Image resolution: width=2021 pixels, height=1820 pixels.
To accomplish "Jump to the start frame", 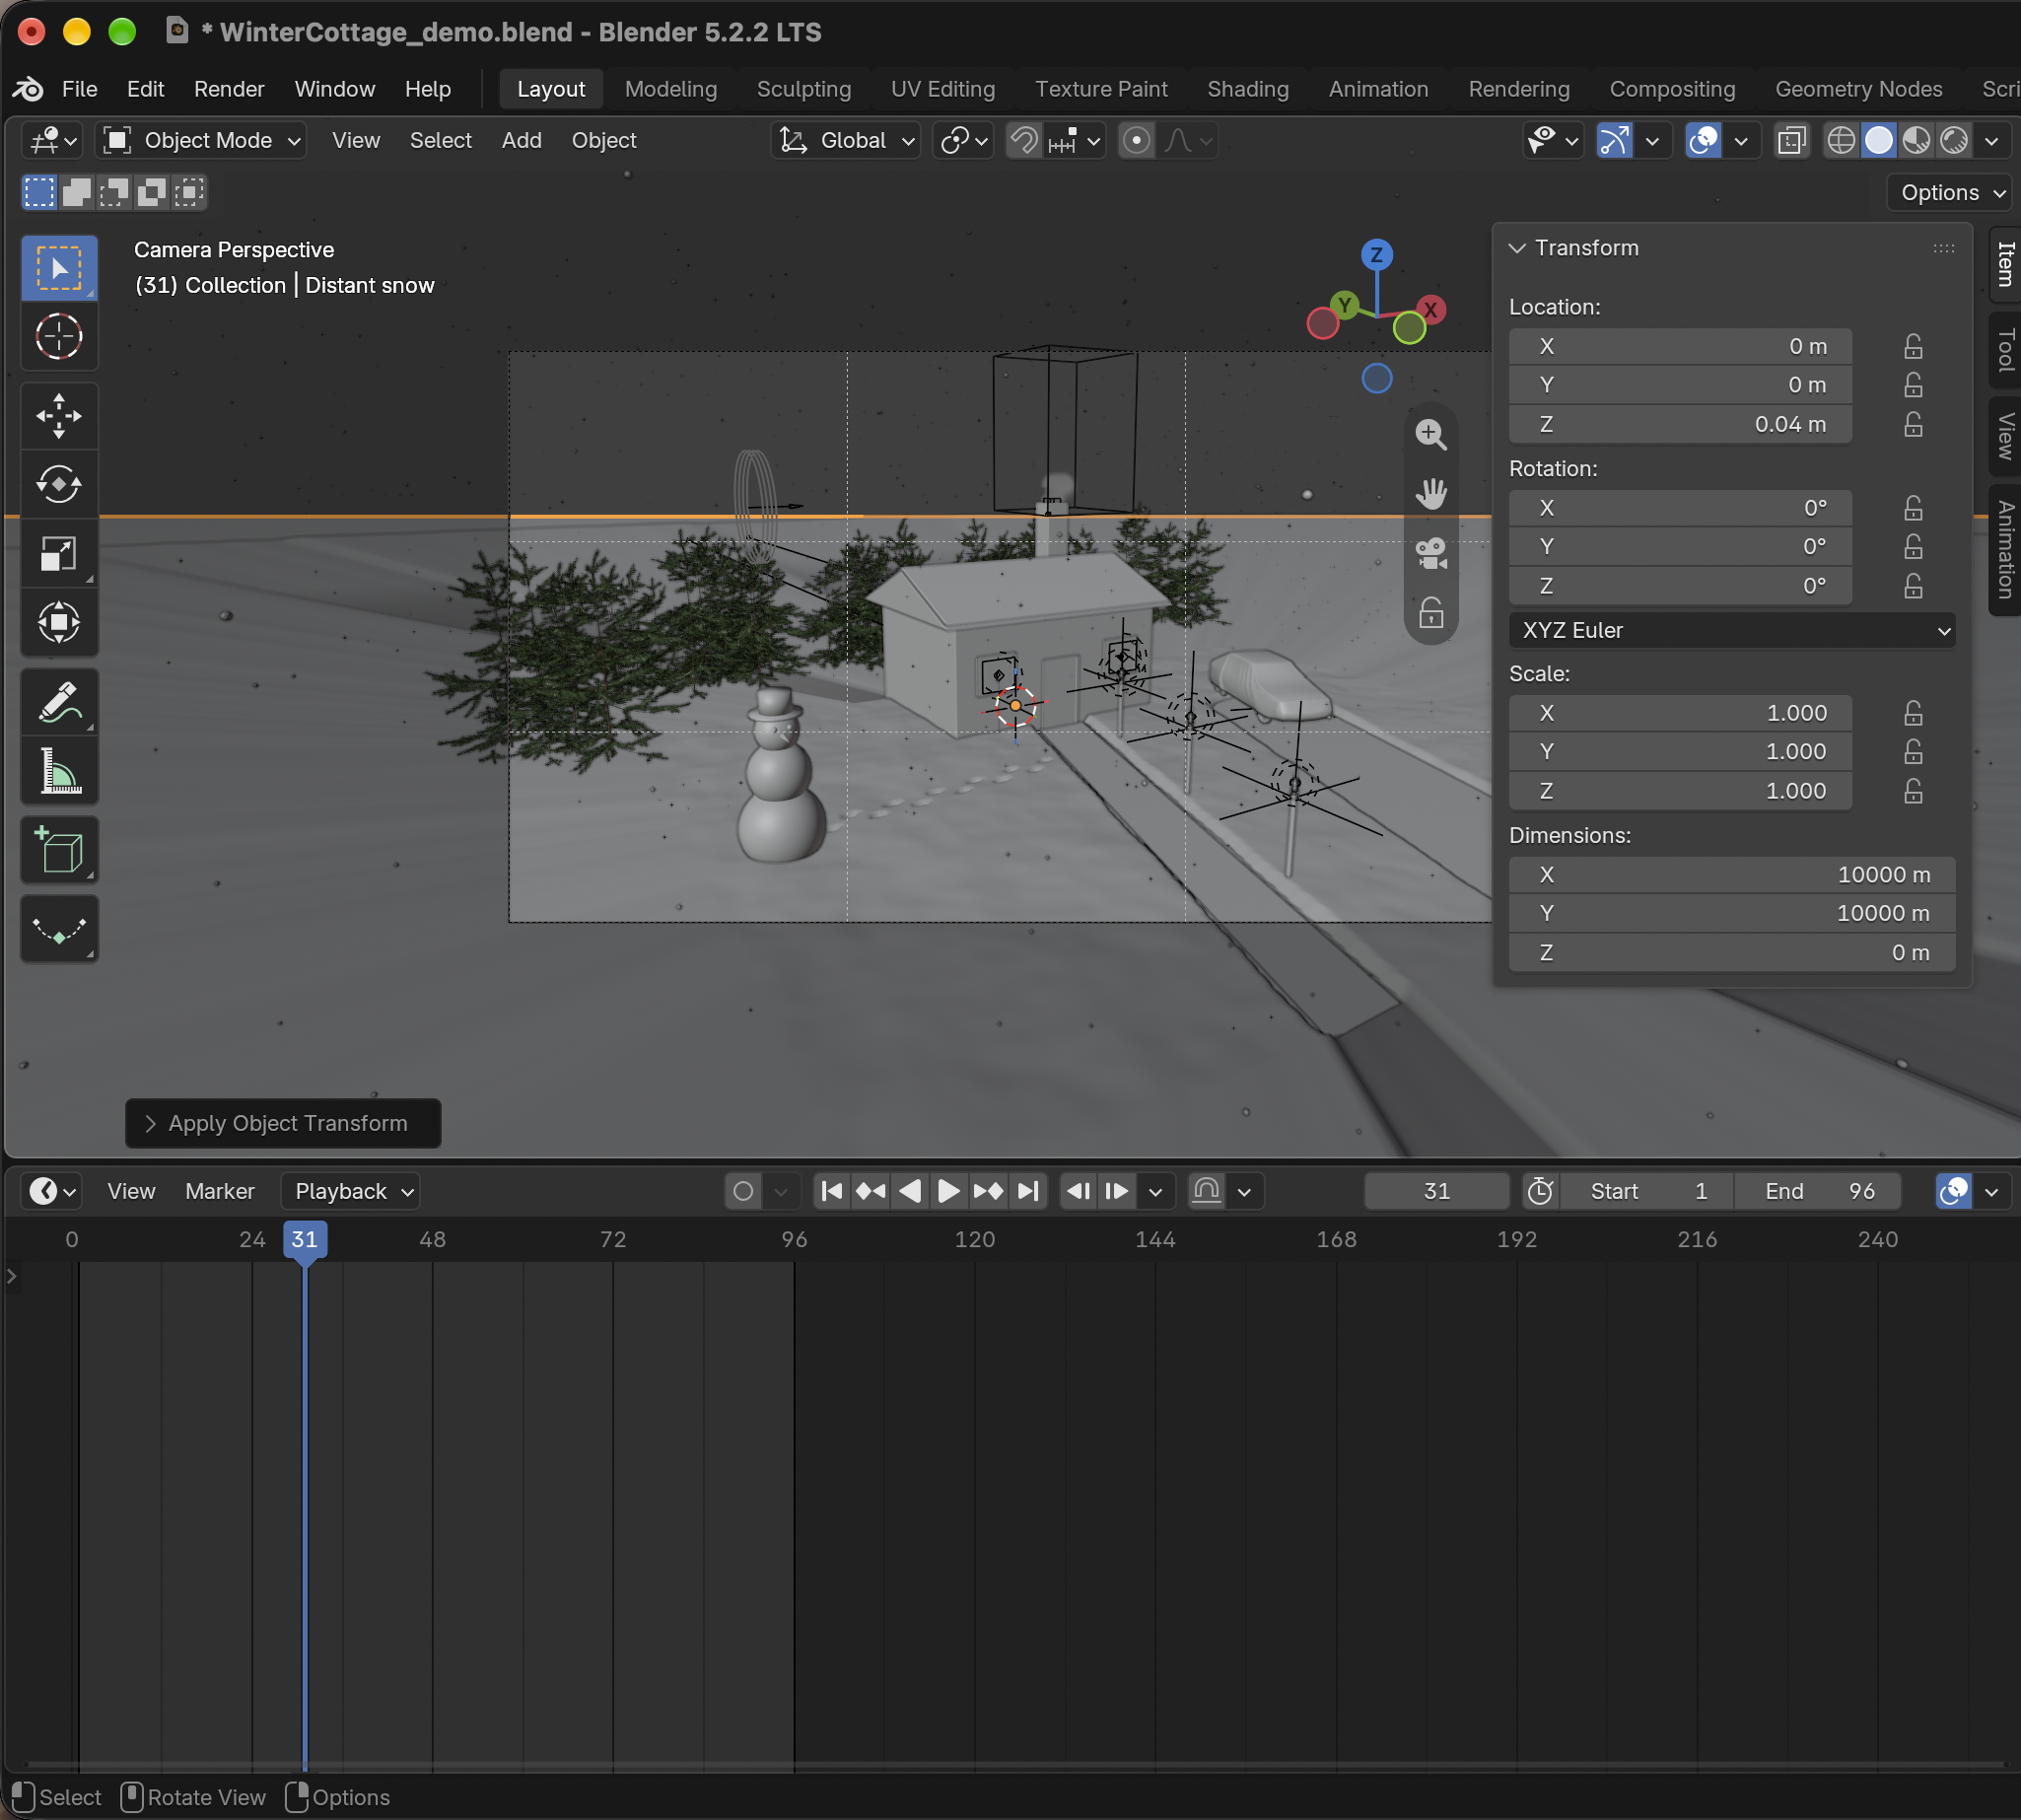I will click(x=831, y=1191).
